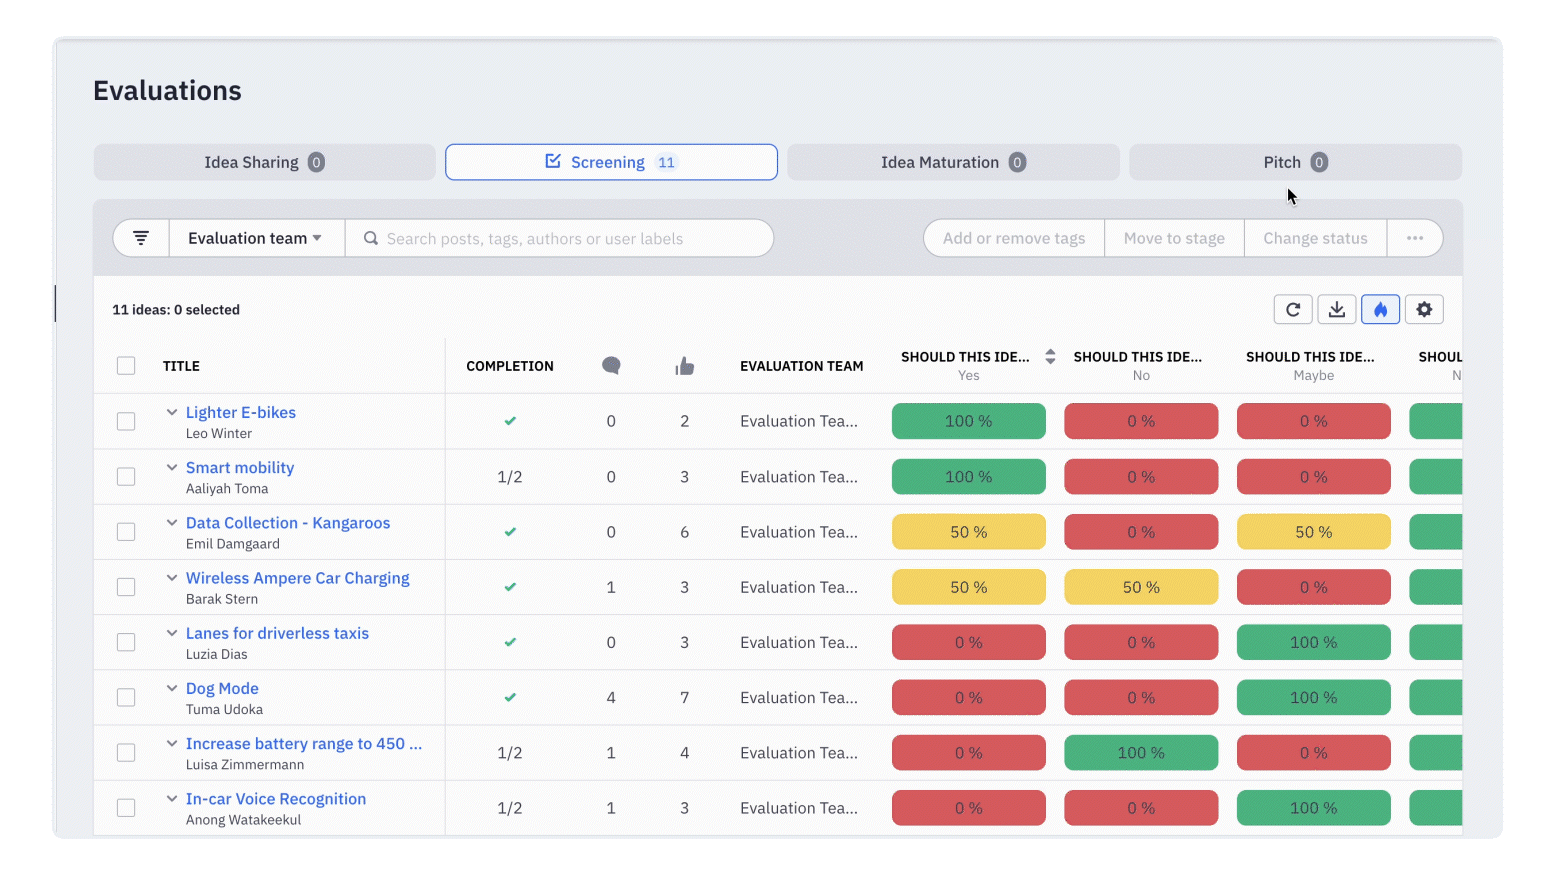Open the filter options icon
The width and height of the screenshot is (1555, 875).
tap(141, 238)
